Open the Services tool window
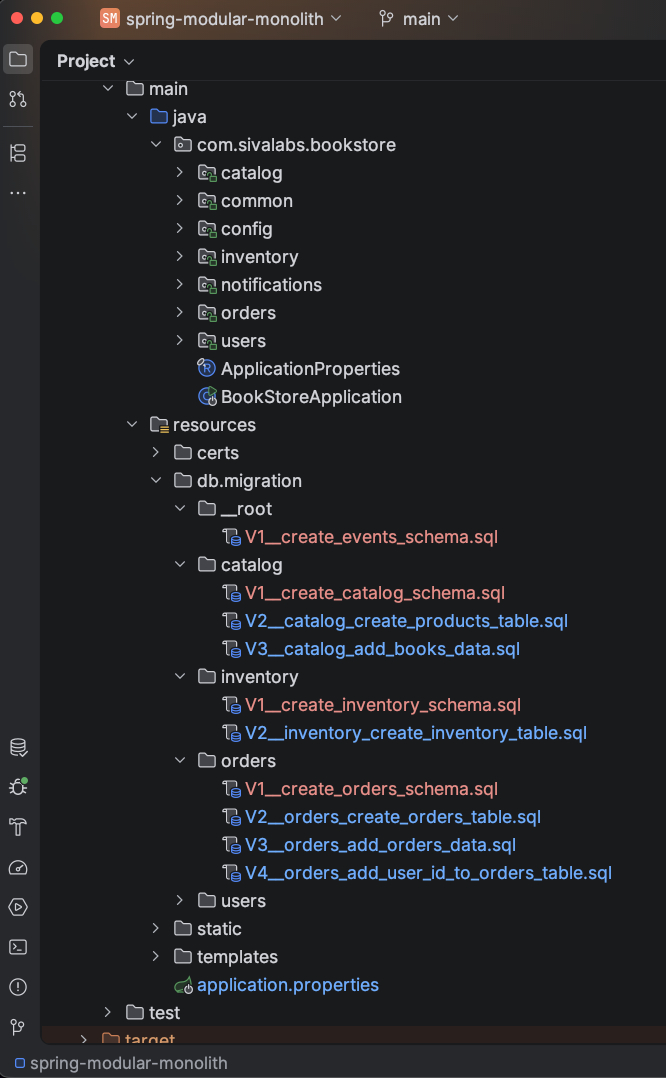 (x=18, y=907)
